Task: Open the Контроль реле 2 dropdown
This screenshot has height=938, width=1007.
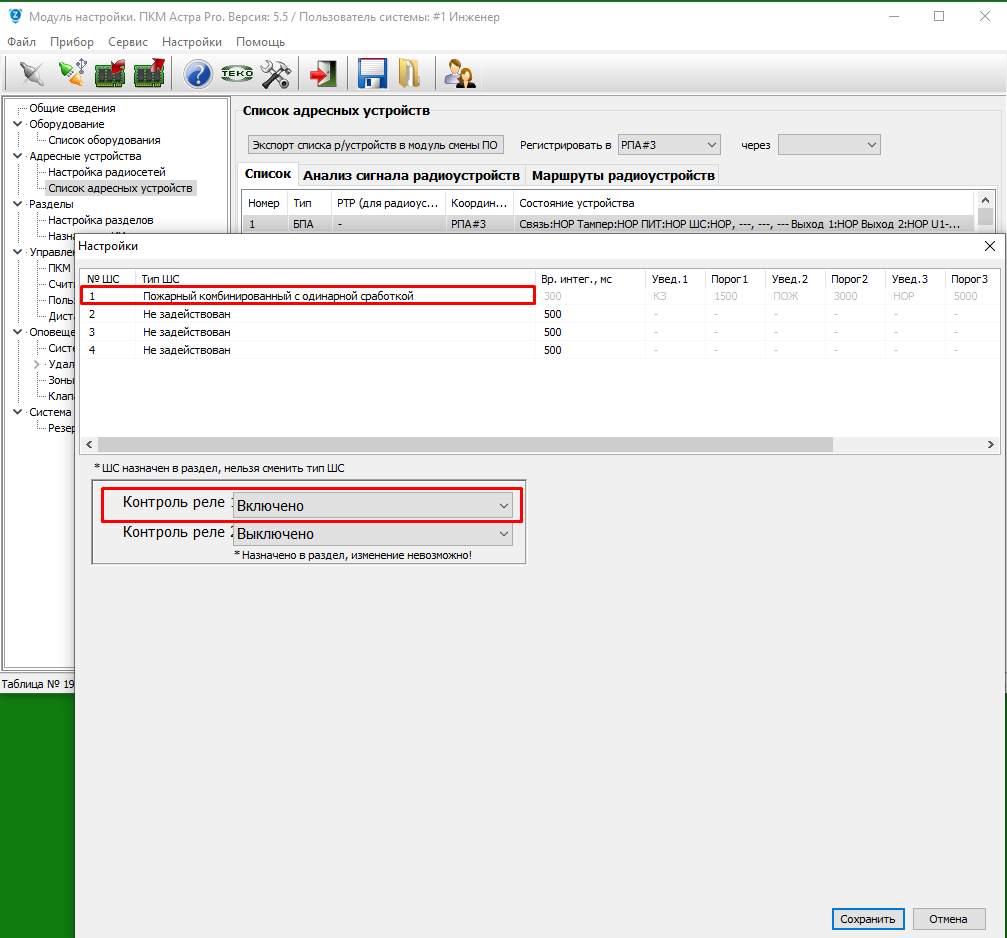Action: coord(372,534)
